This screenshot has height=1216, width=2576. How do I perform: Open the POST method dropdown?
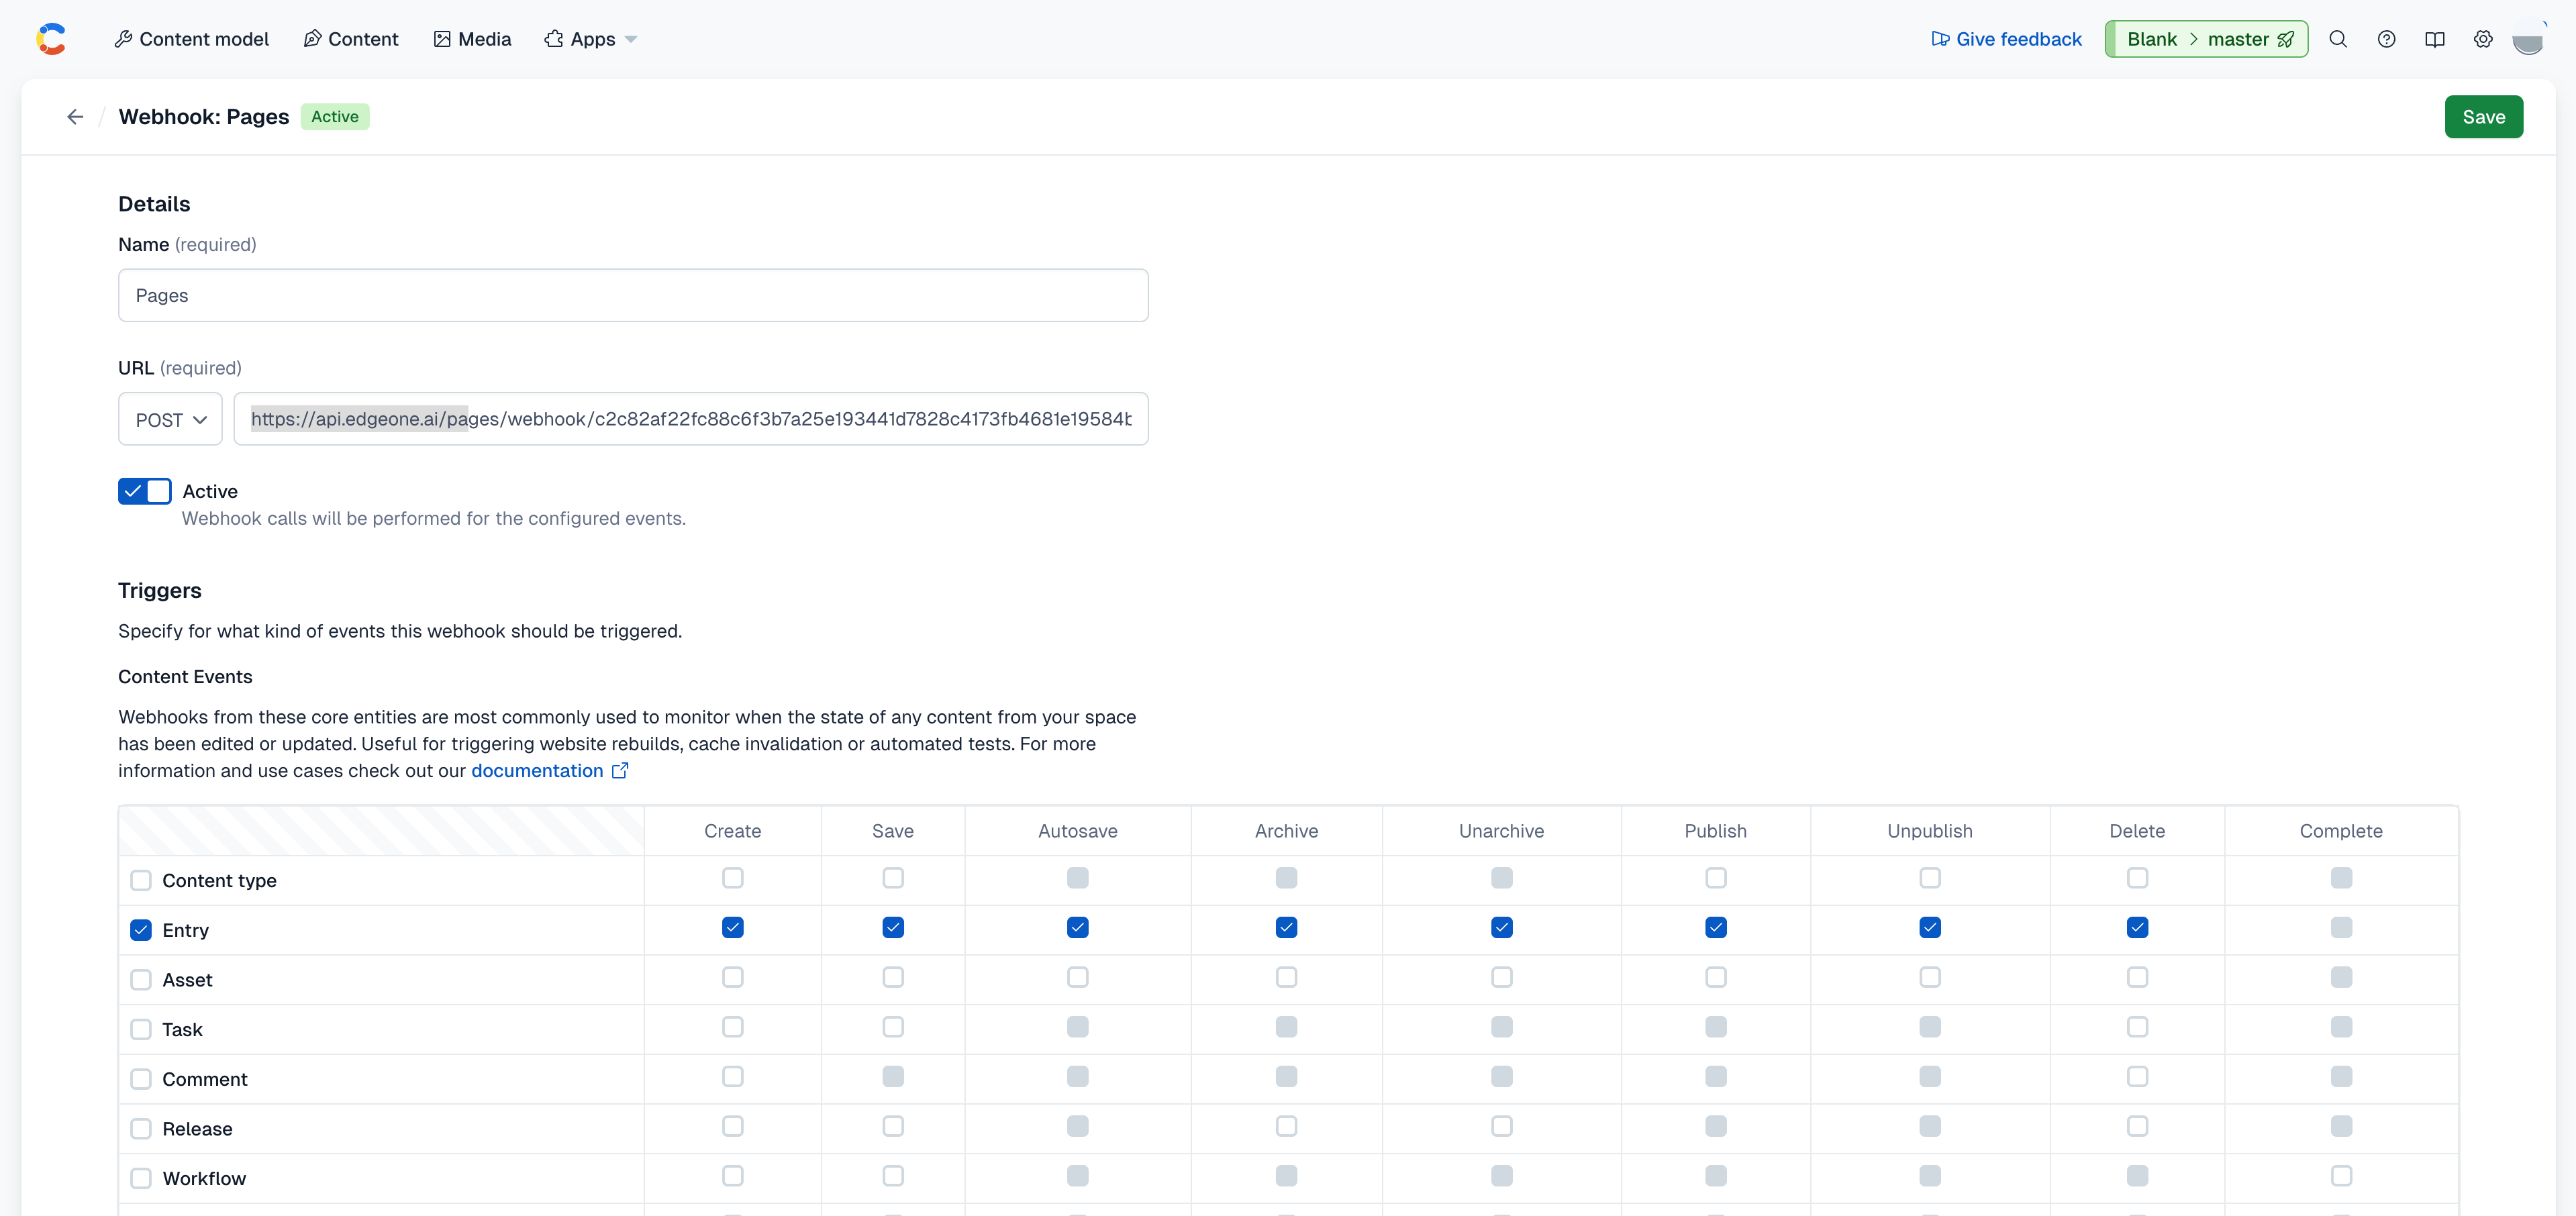coord(170,419)
